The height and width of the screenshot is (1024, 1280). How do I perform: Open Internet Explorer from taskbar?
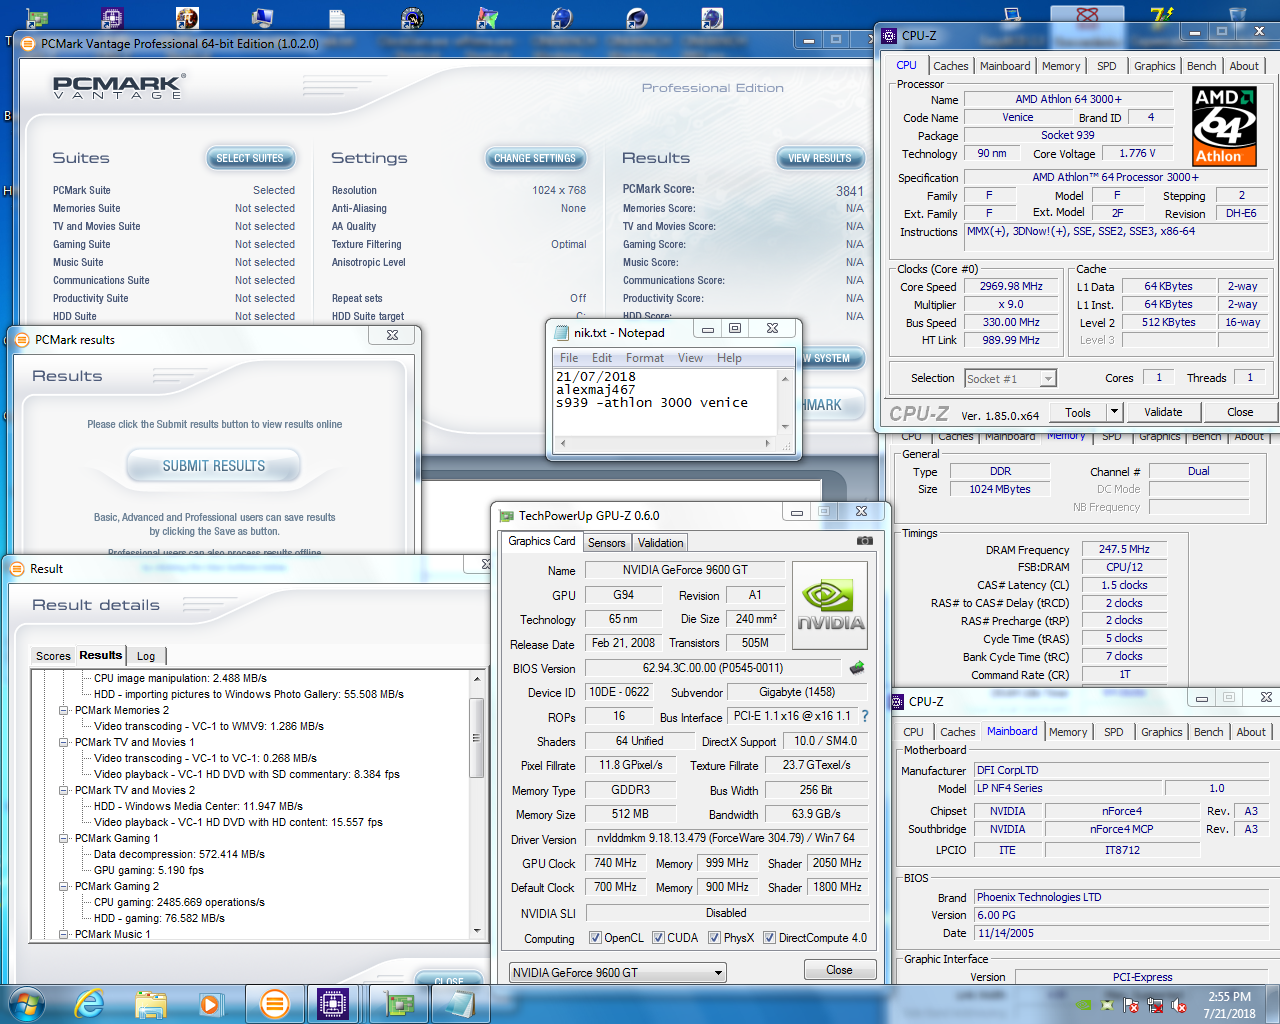pyautogui.click(x=90, y=1003)
